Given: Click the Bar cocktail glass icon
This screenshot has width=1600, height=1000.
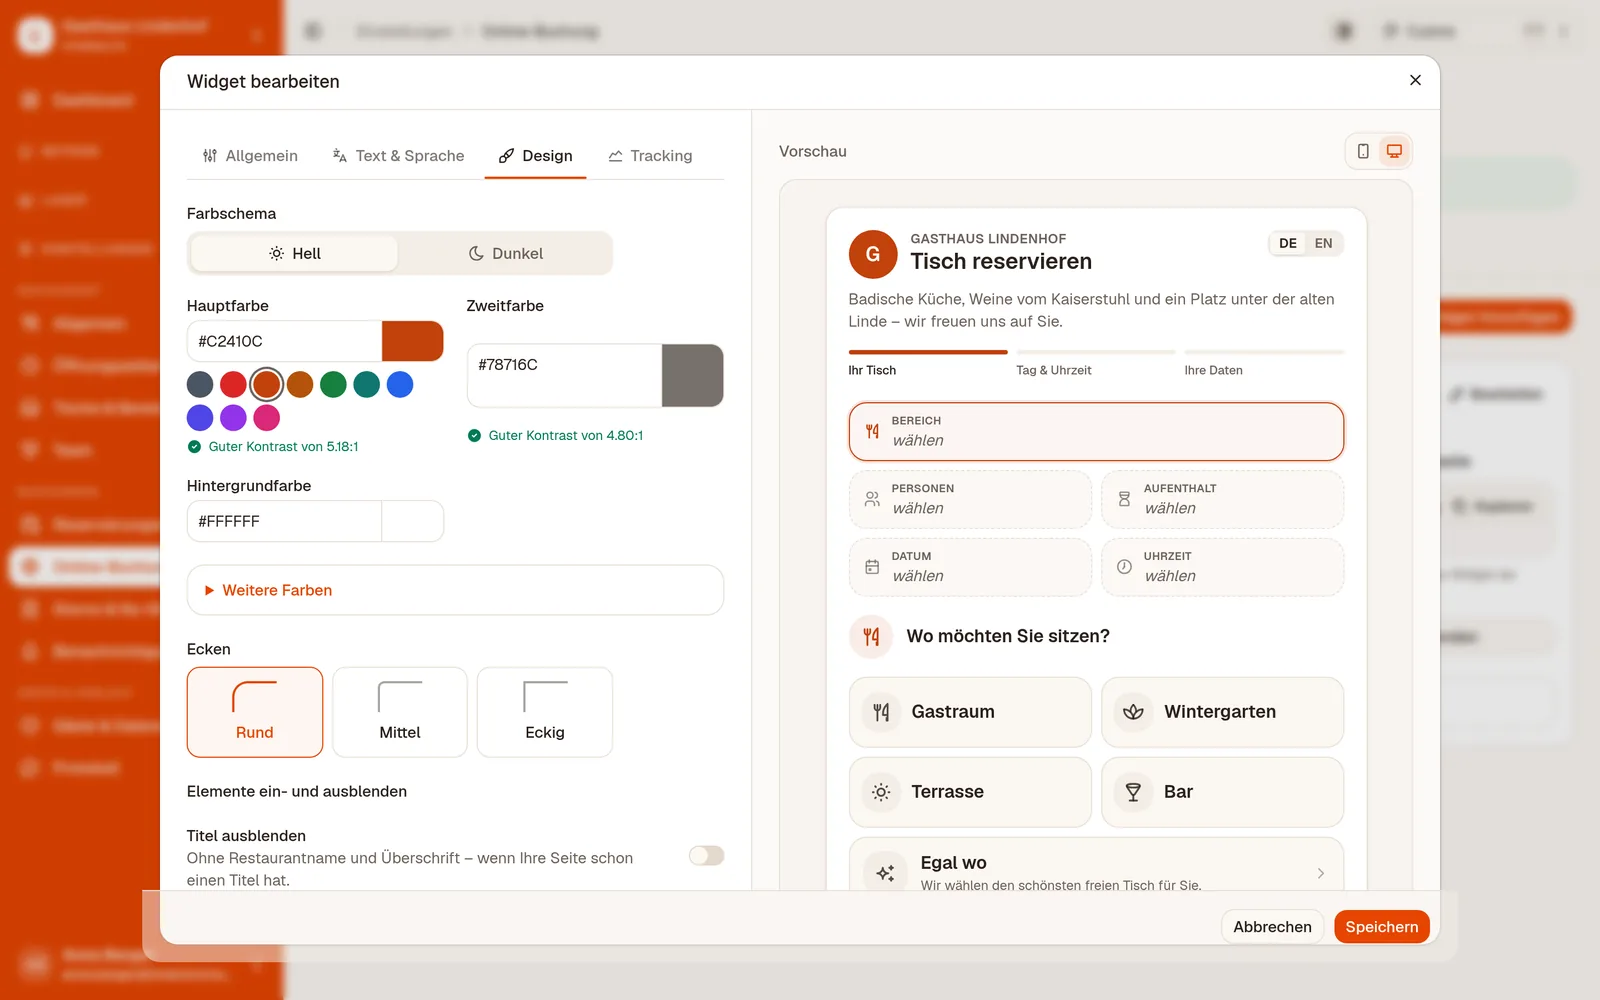Looking at the screenshot, I should point(1133,792).
